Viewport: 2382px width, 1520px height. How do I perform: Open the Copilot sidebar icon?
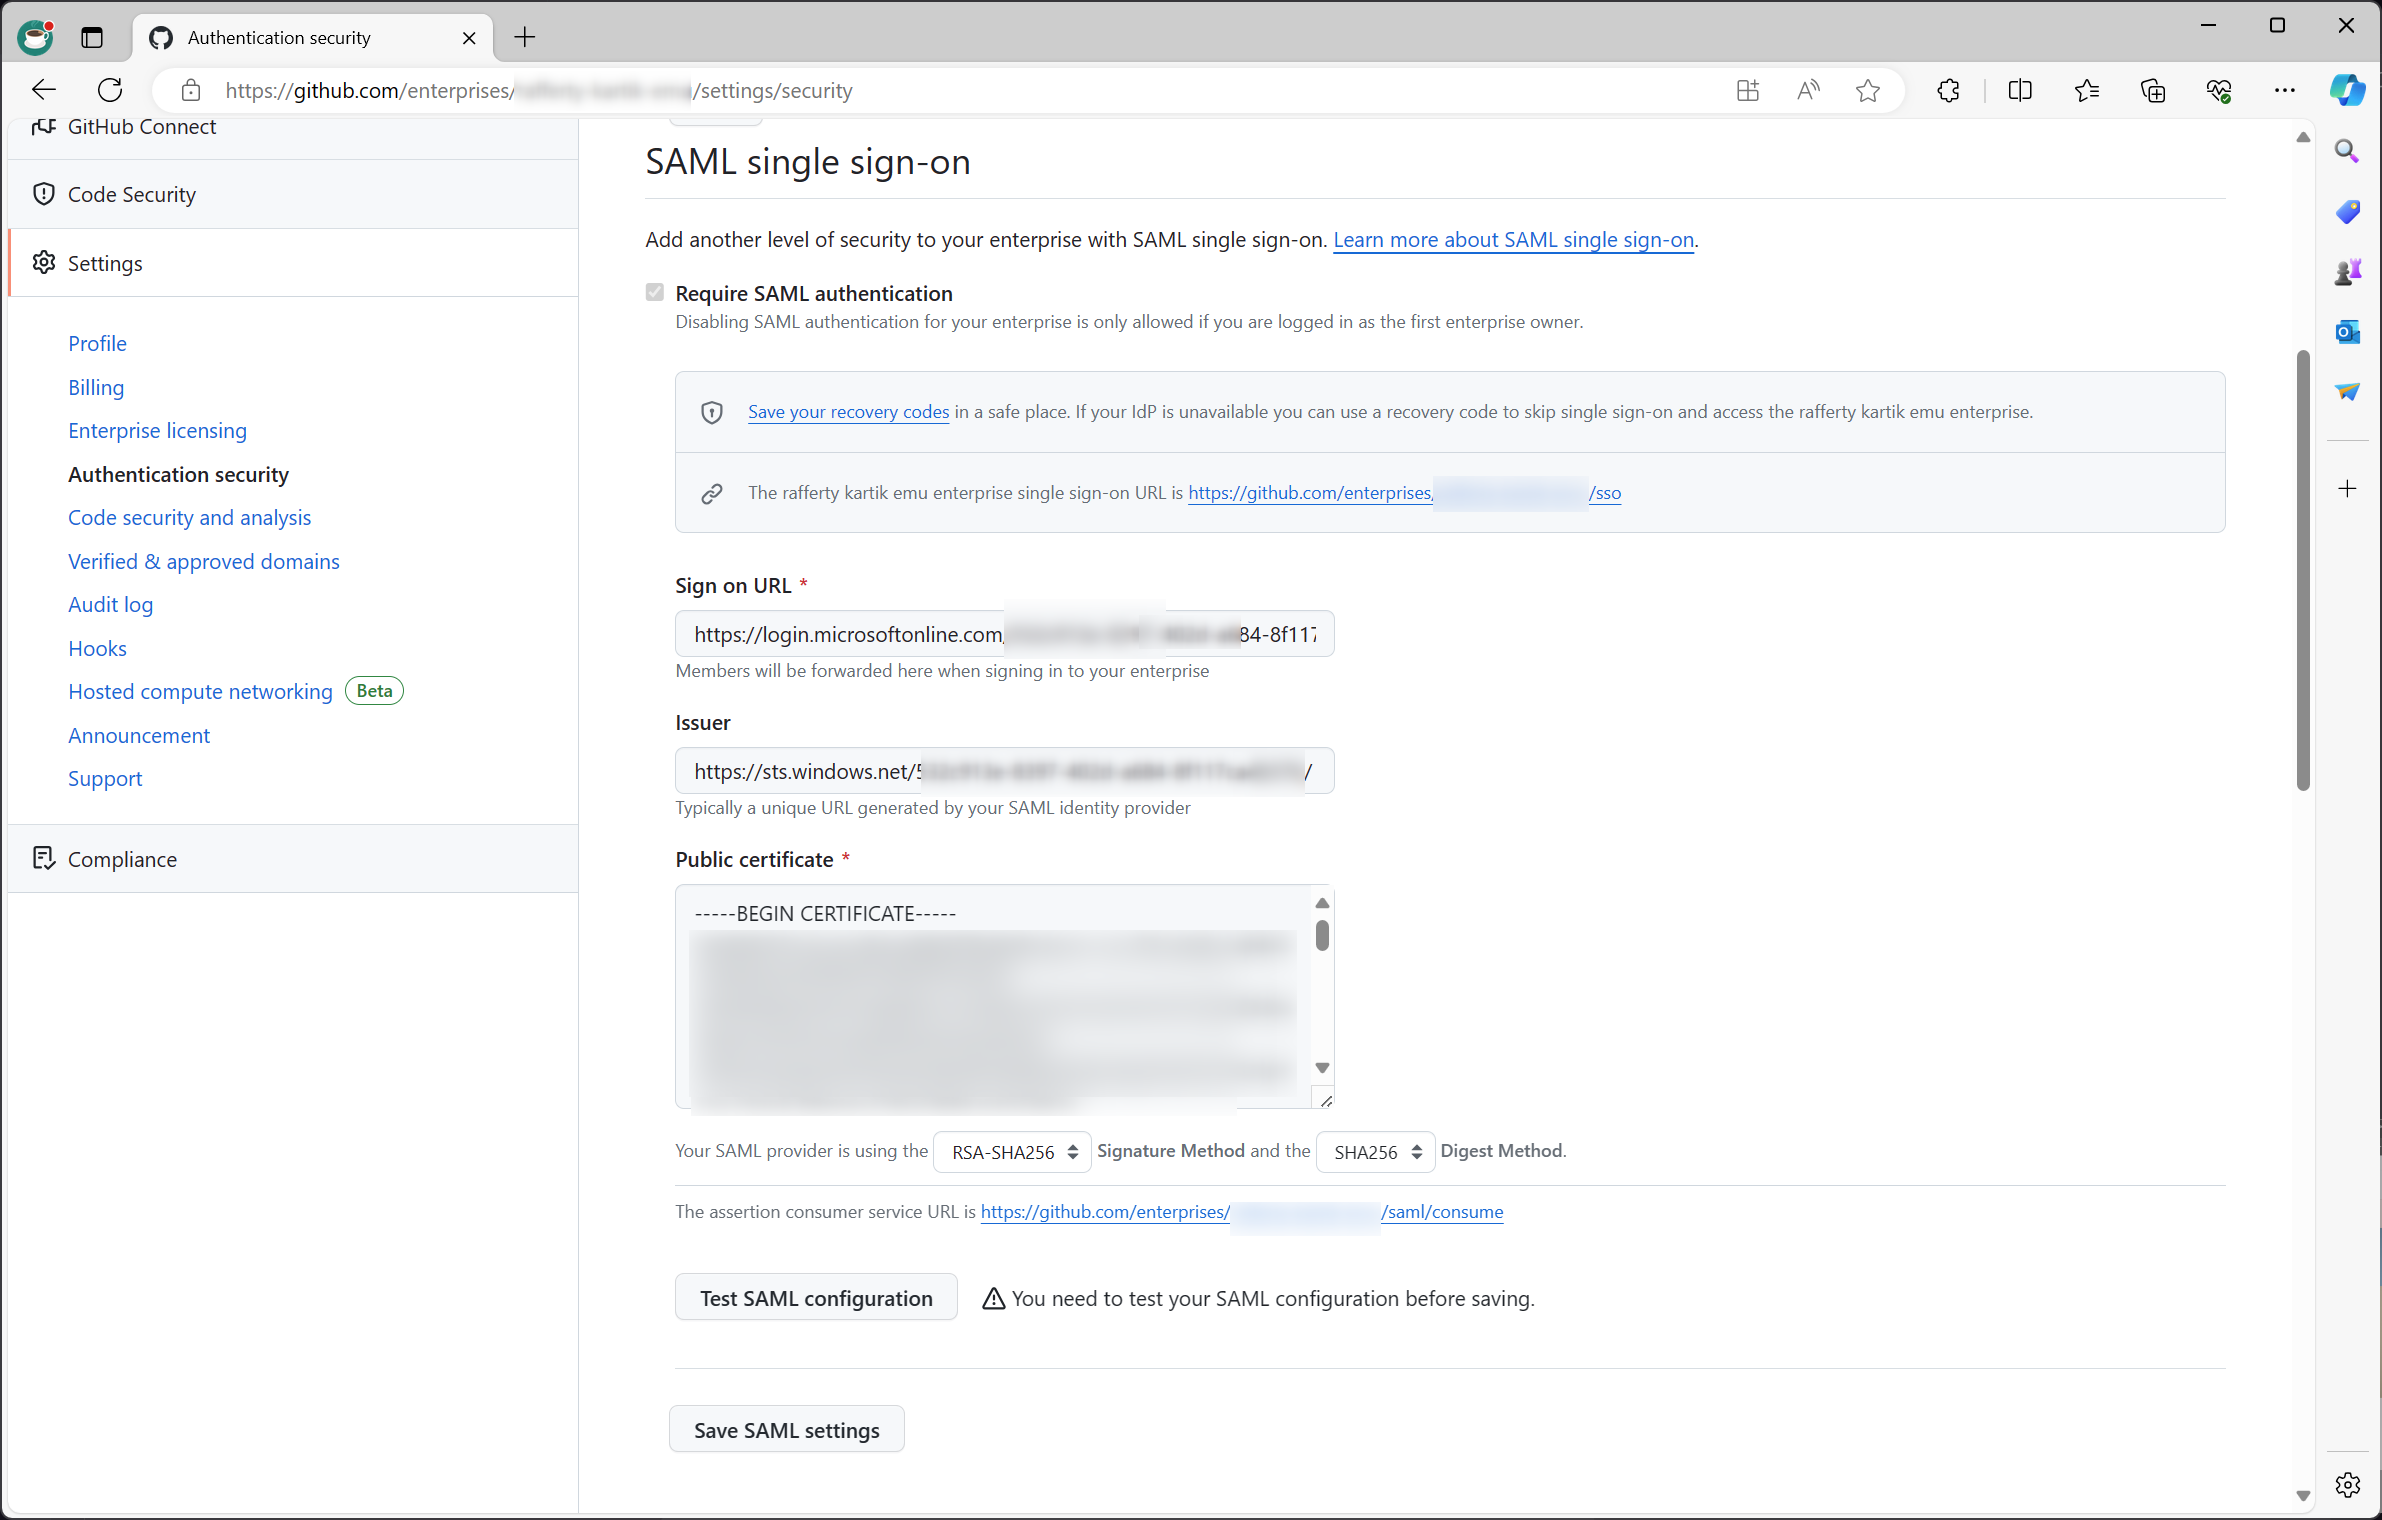point(2346,90)
